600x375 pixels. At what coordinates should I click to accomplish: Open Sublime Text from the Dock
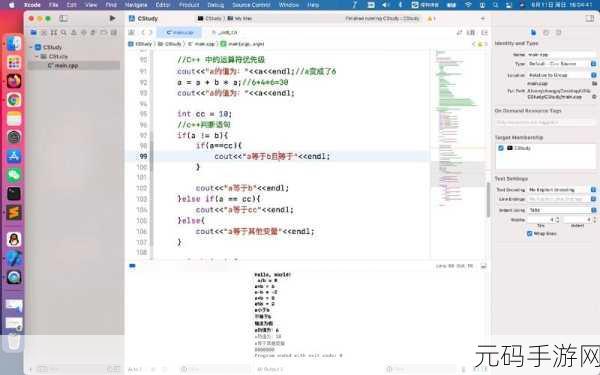coord(14,212)
